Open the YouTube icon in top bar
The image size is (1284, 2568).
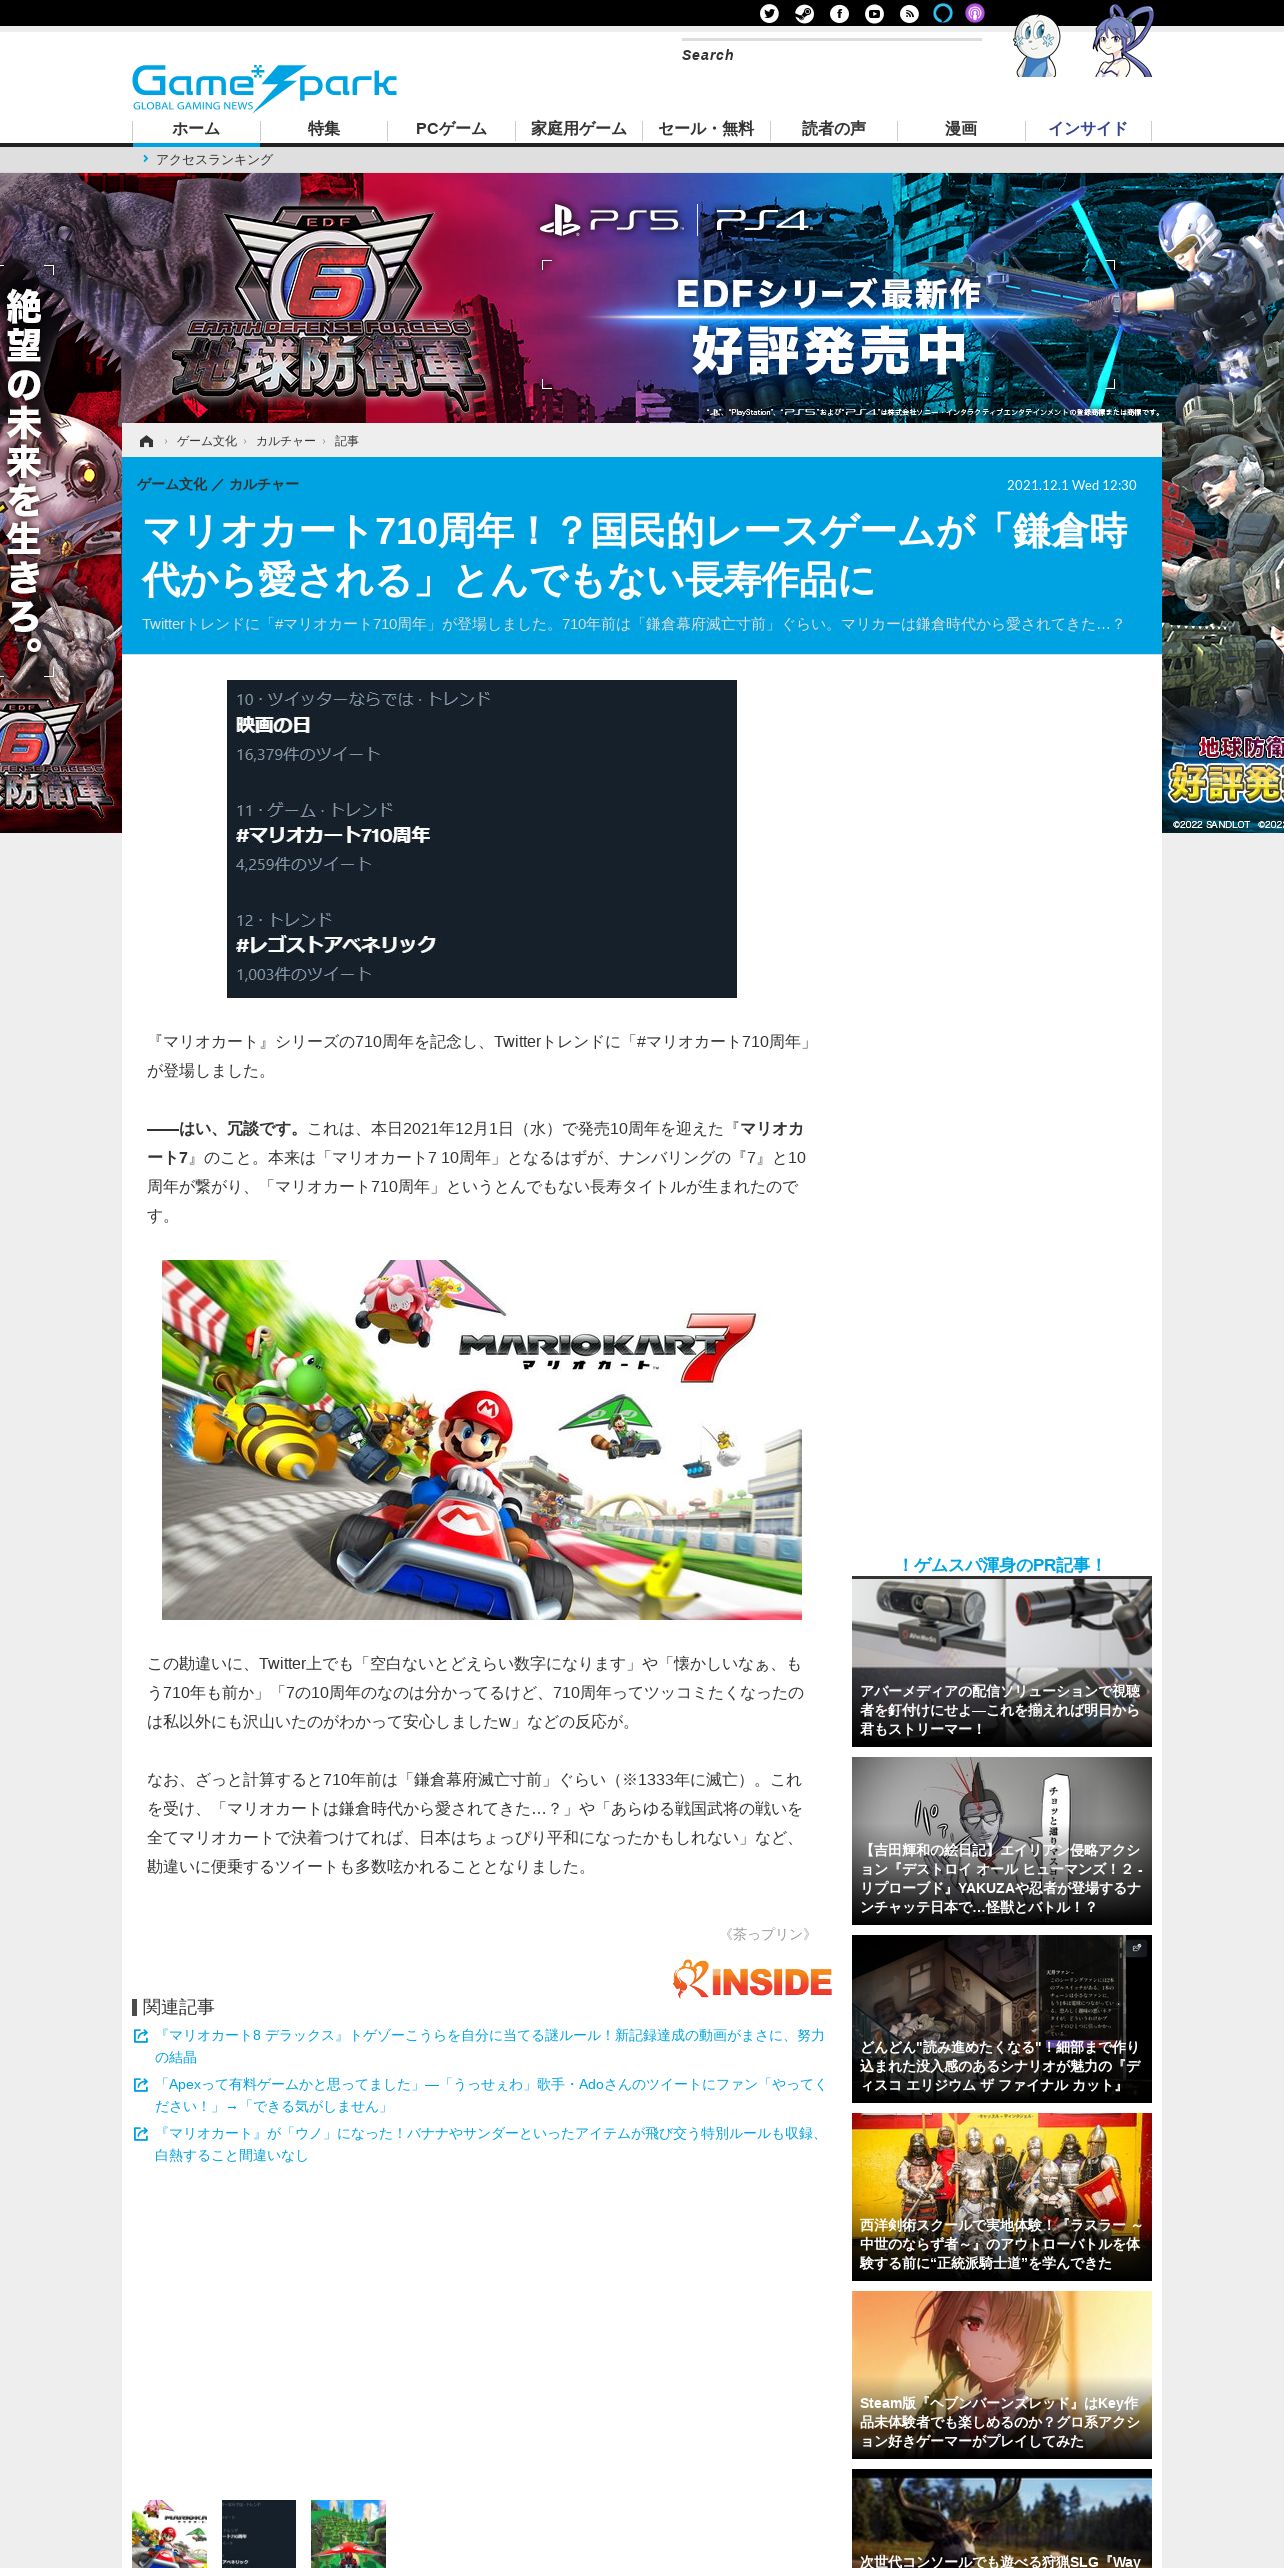pyautogui.click(x=874, y=13)
